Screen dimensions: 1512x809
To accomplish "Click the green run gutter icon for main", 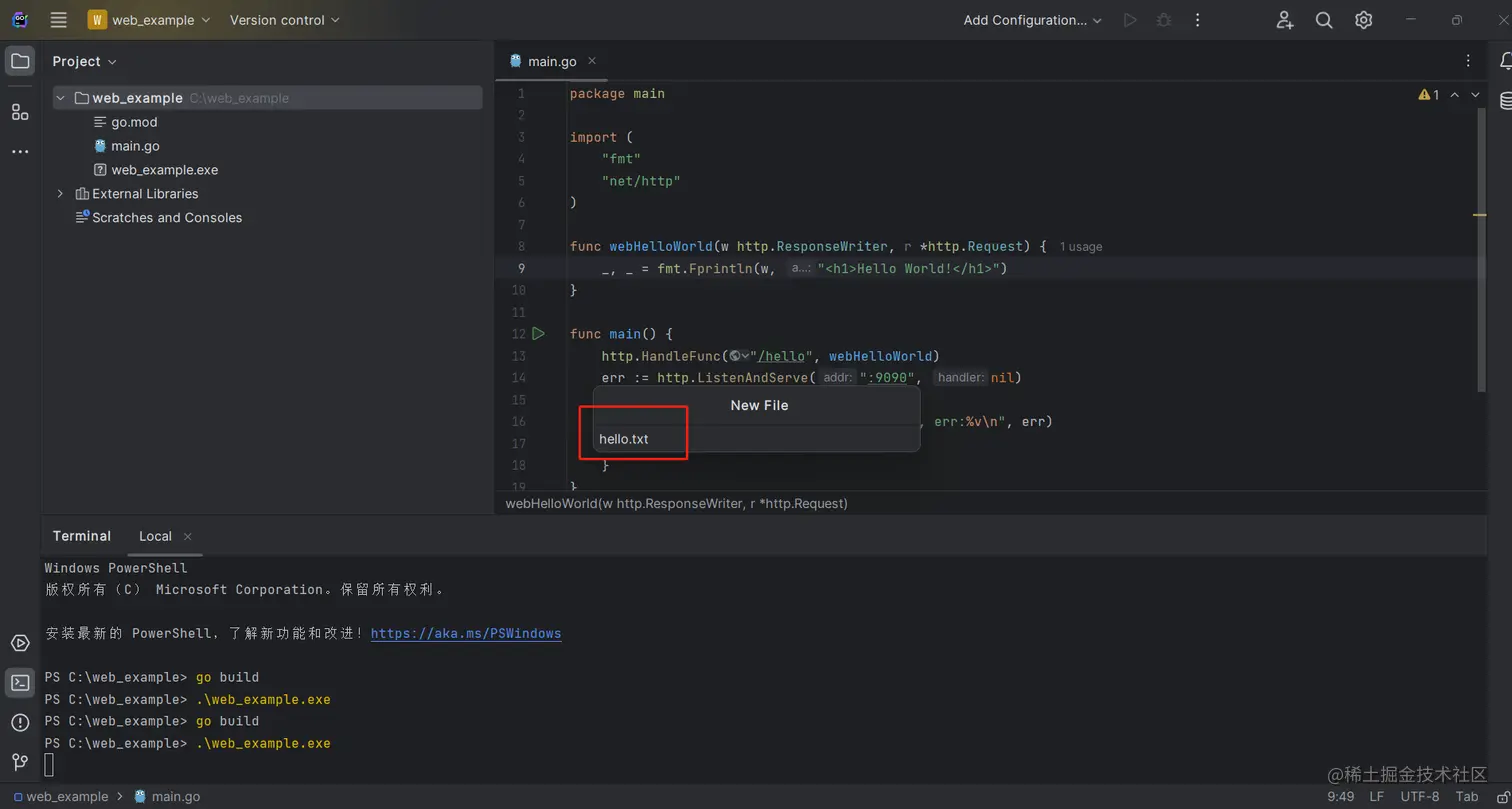I will [x=538, y=334].
